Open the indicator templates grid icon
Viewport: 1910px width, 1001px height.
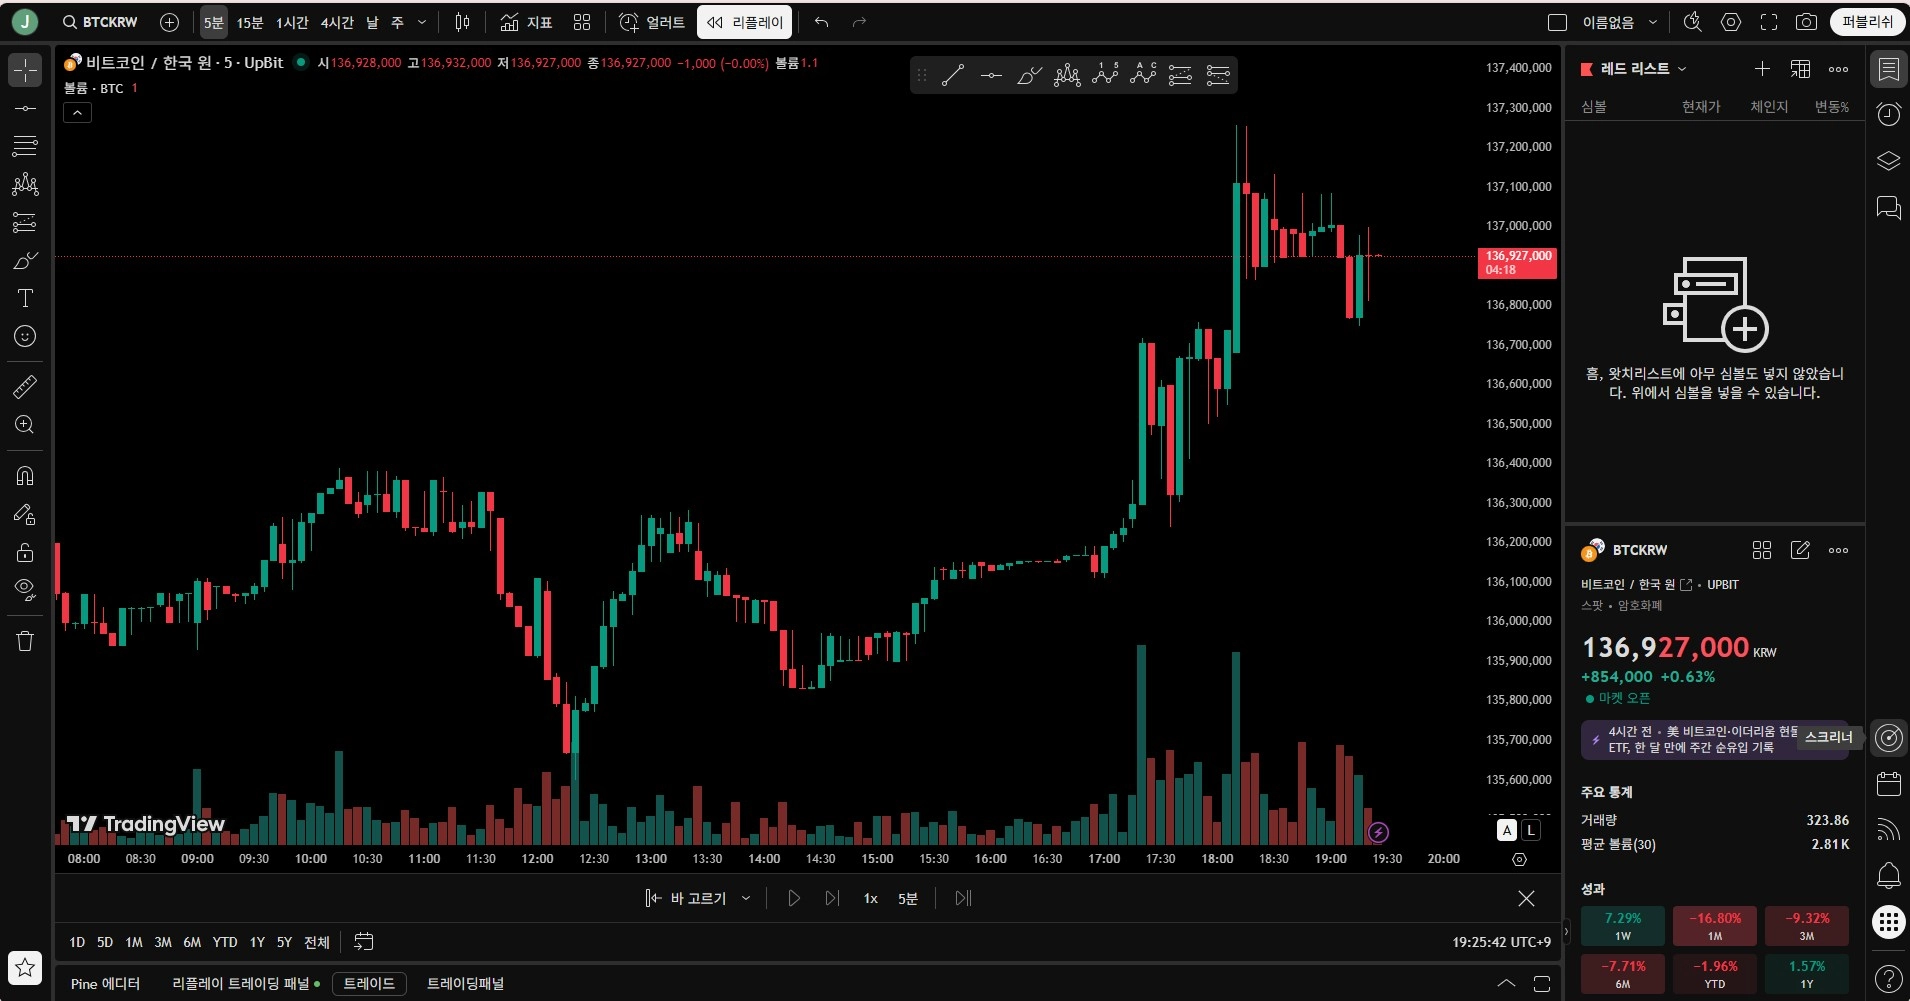pyautogui.click(x=582, y=22)
